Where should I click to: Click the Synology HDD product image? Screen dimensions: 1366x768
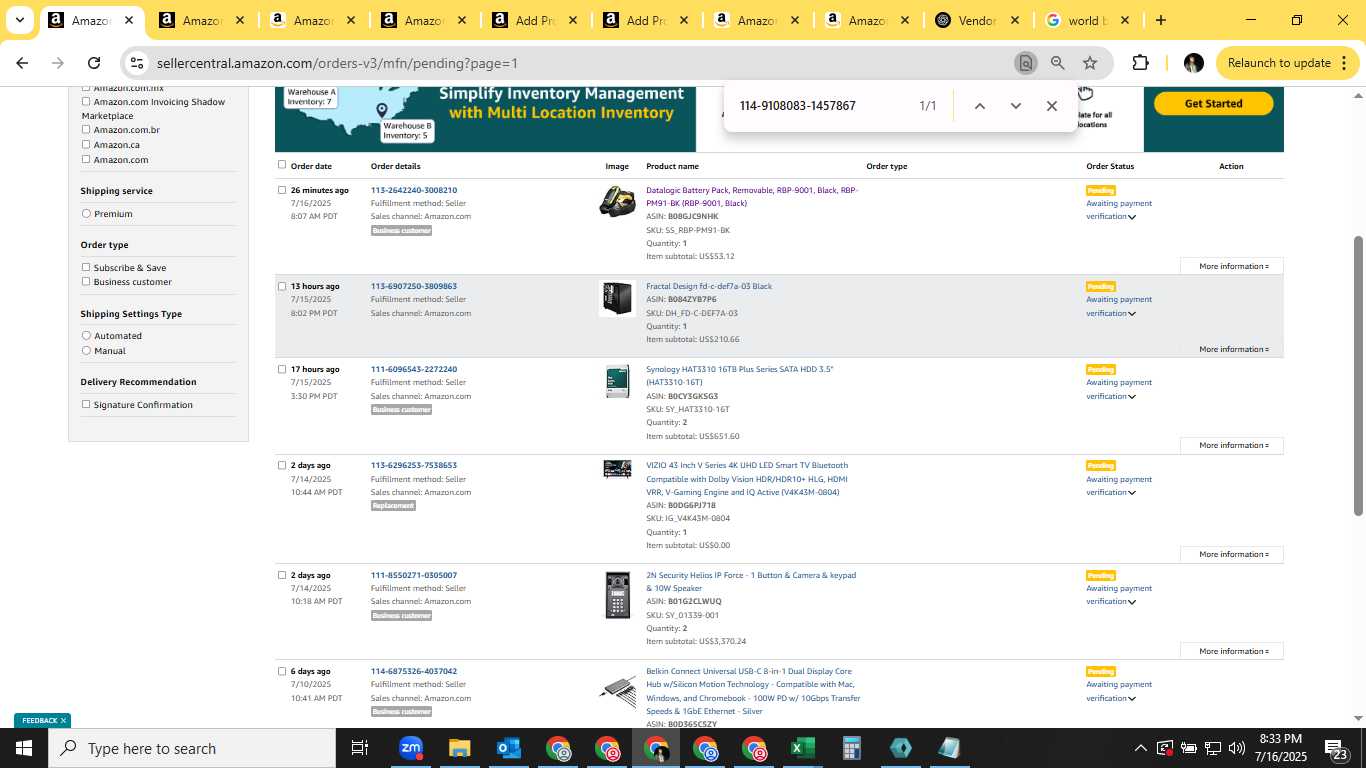click(617, 381)
